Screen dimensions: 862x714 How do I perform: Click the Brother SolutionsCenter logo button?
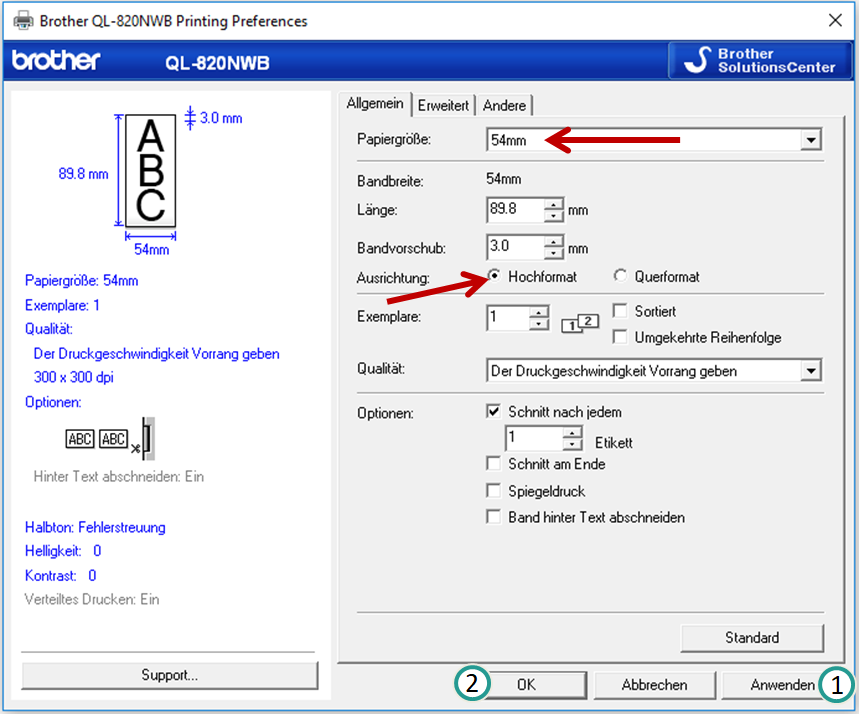coord(760,60)
